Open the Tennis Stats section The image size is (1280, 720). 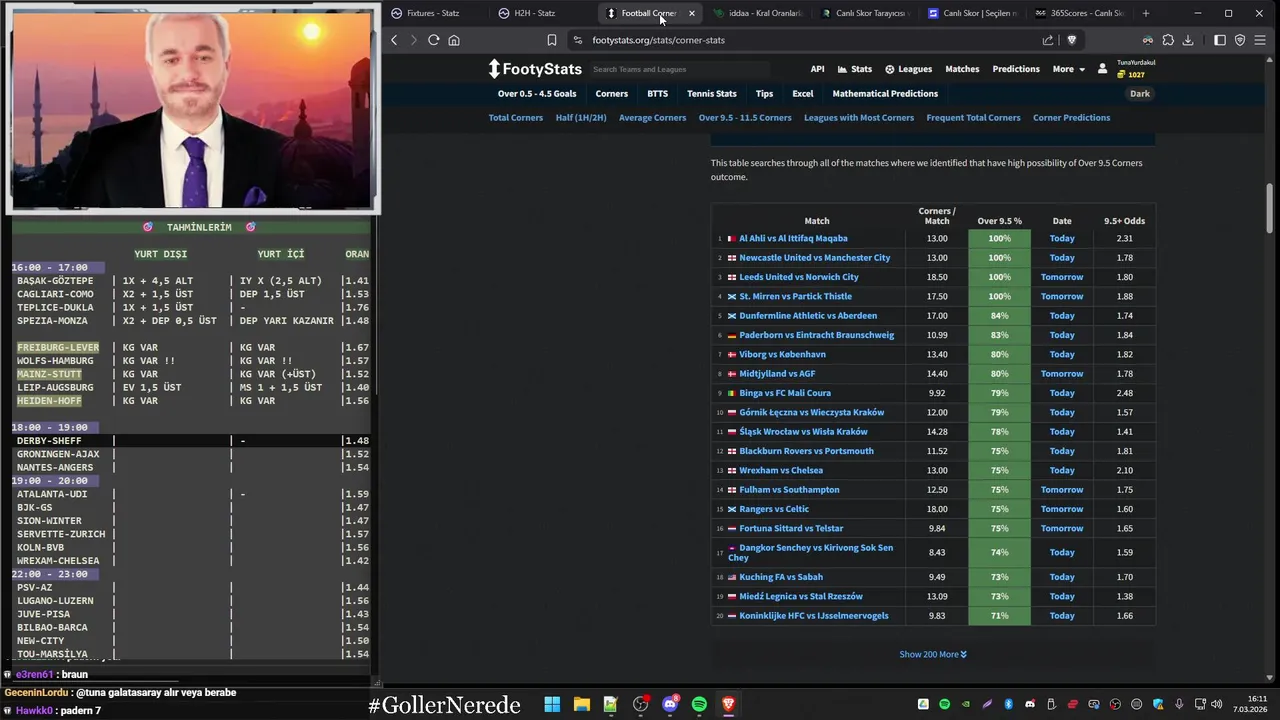click(712, 93)
